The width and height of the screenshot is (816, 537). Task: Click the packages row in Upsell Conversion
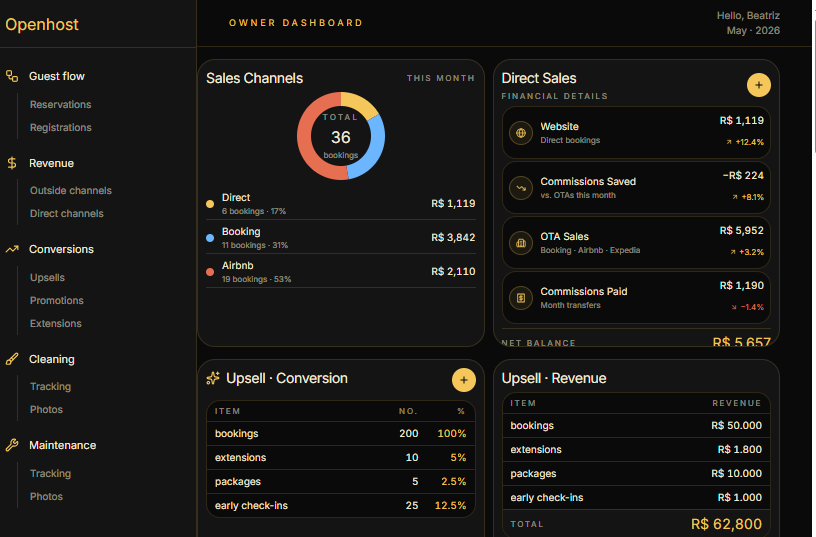coord(341,481)
